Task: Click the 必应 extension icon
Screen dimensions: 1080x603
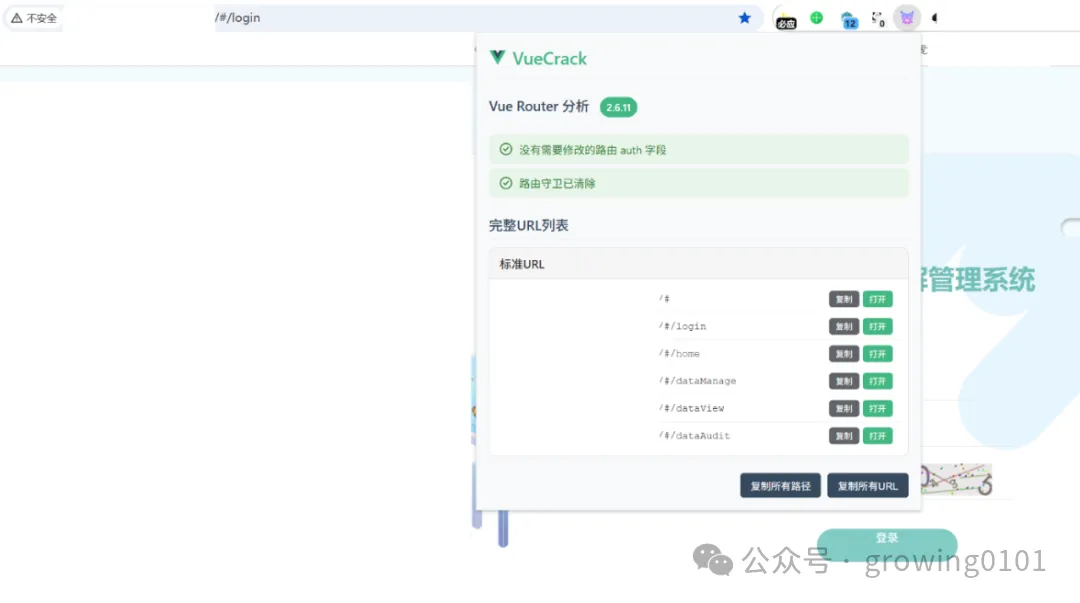Action: (x=784, y=17)
